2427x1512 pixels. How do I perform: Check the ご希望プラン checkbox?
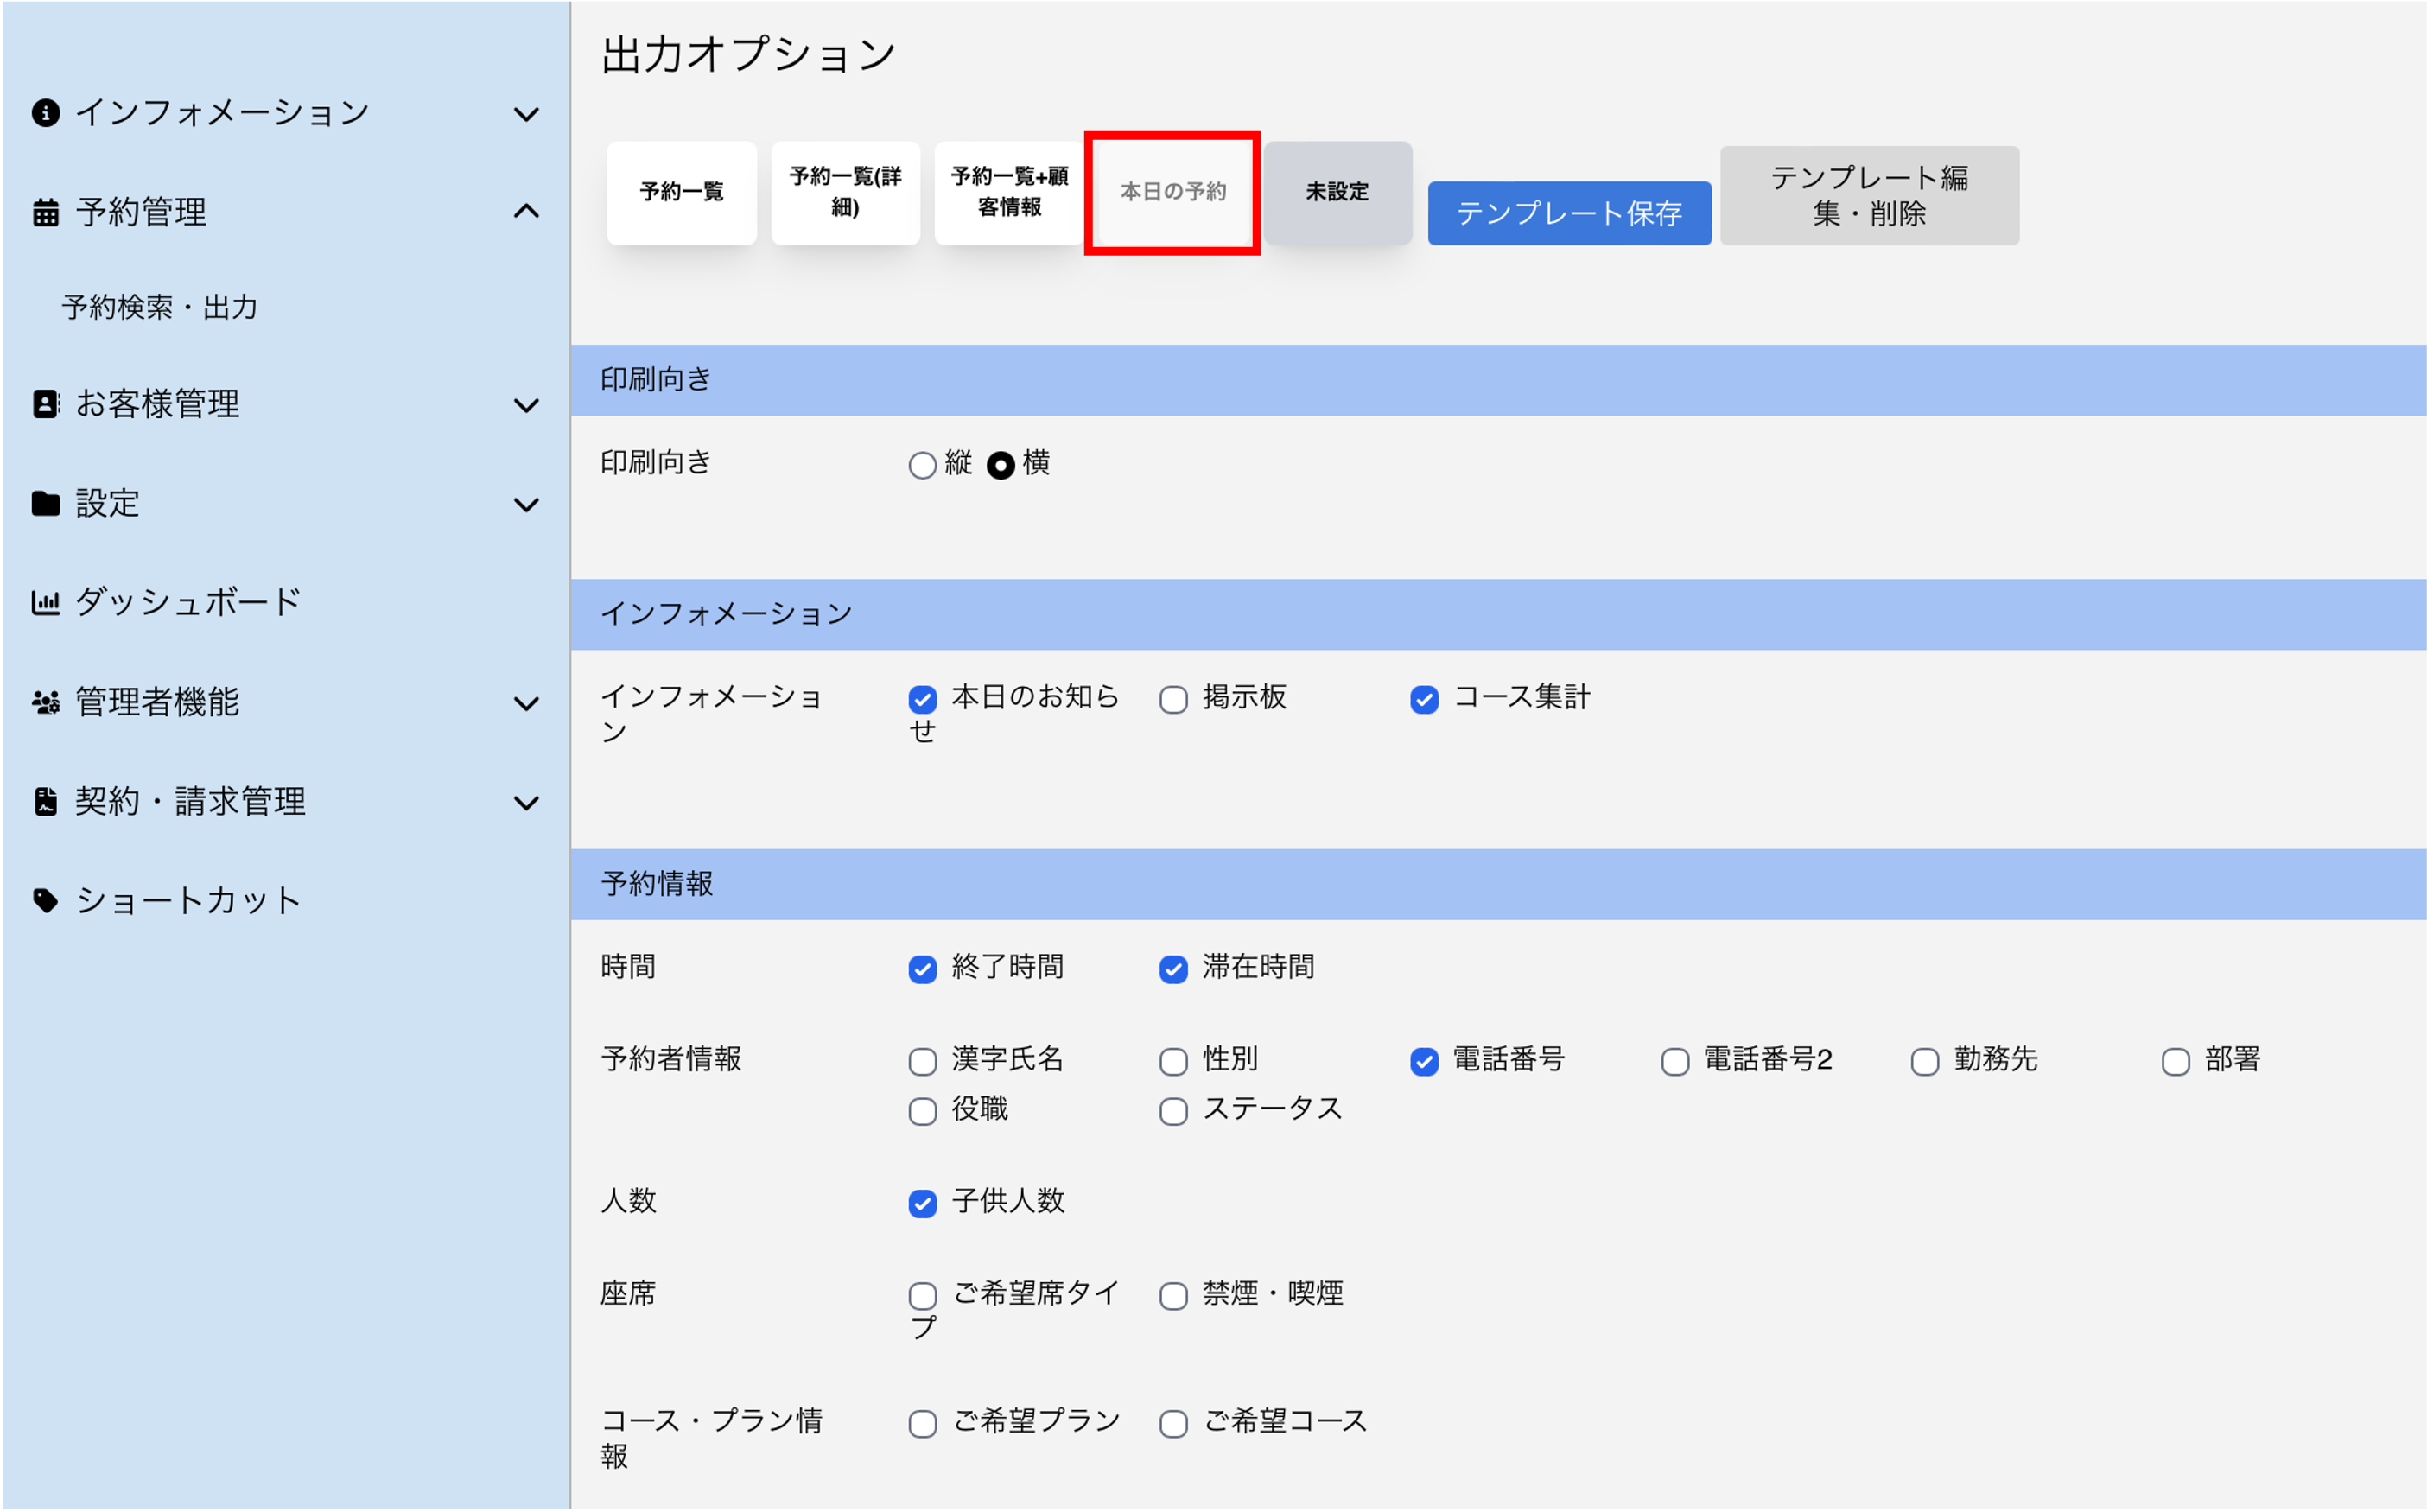click(x=922, y=1424)
